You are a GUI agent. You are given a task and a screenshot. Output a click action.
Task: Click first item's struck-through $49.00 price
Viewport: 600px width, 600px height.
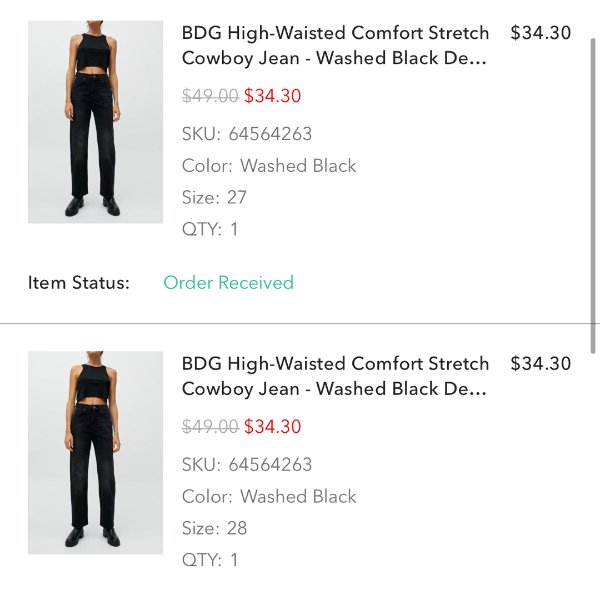point(210,96)
